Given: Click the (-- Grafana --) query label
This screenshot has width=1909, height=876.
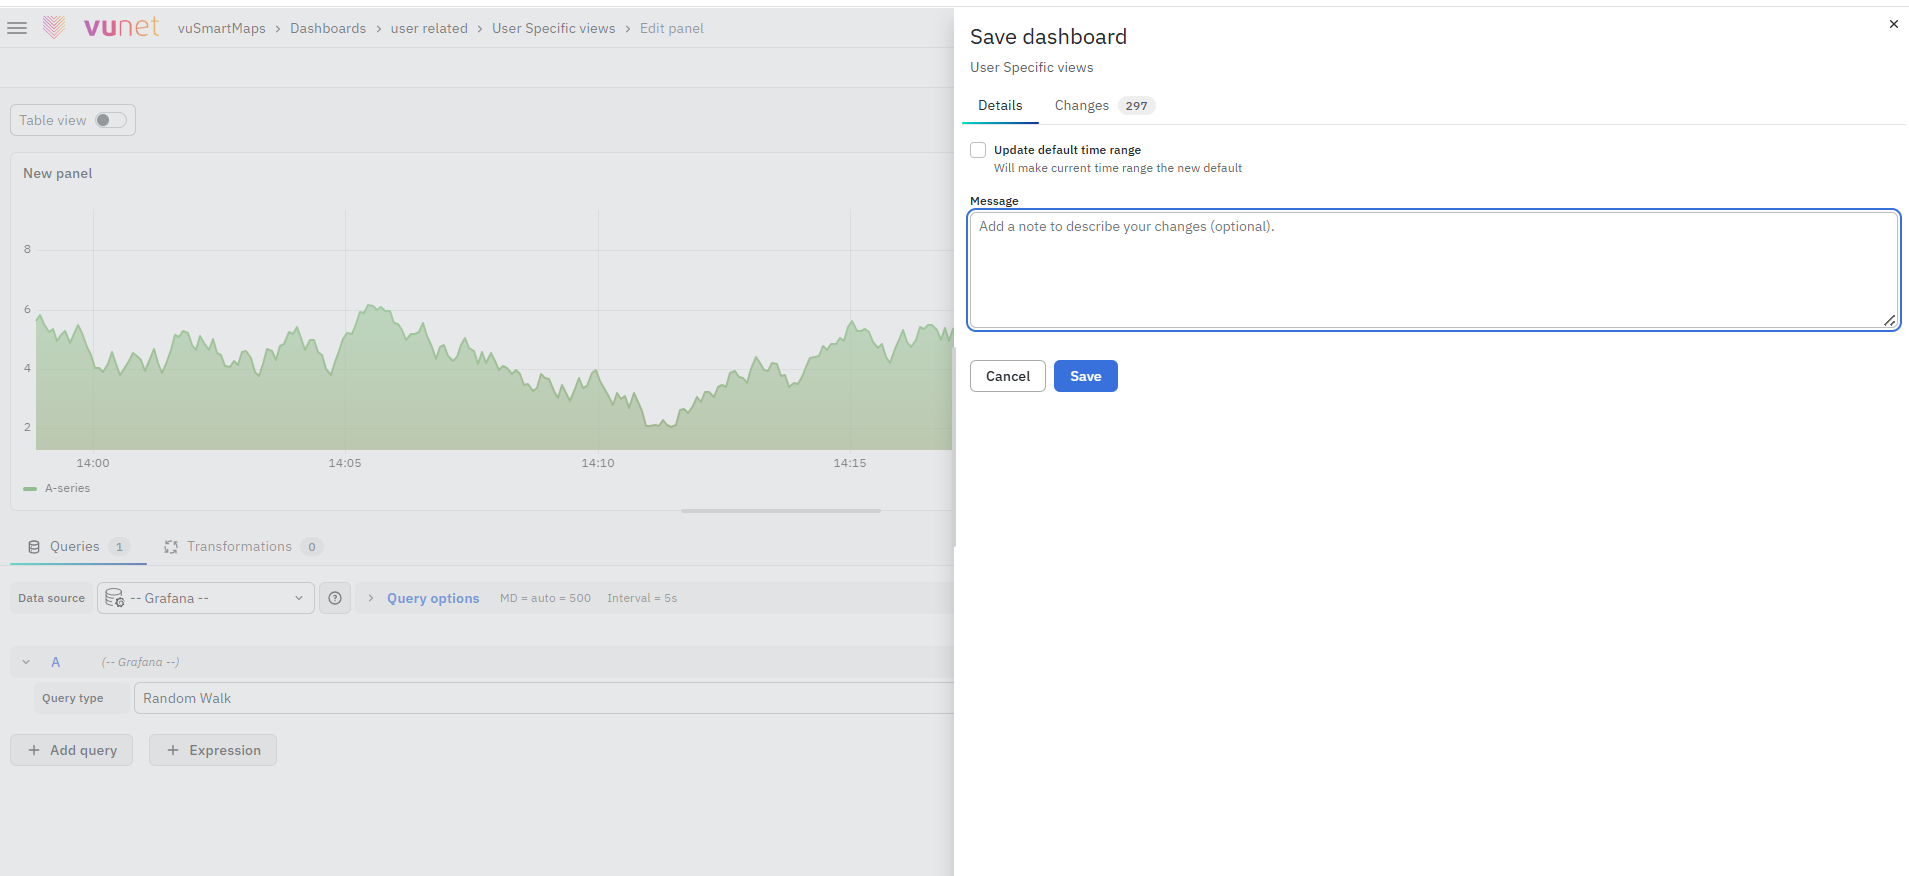Looking at the screenshot, I should [140, 662].
